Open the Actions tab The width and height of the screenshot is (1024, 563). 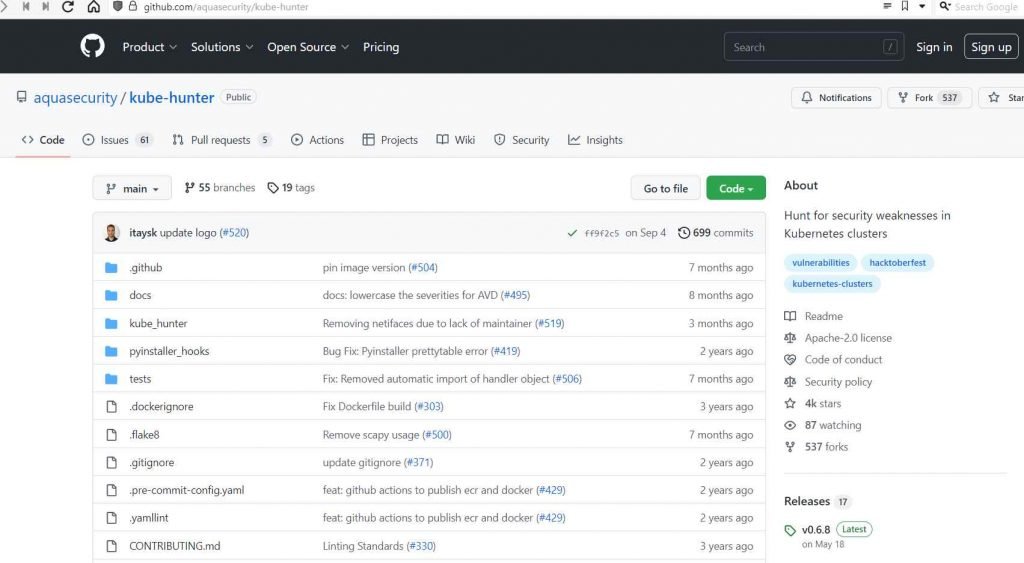coord(317,140)
